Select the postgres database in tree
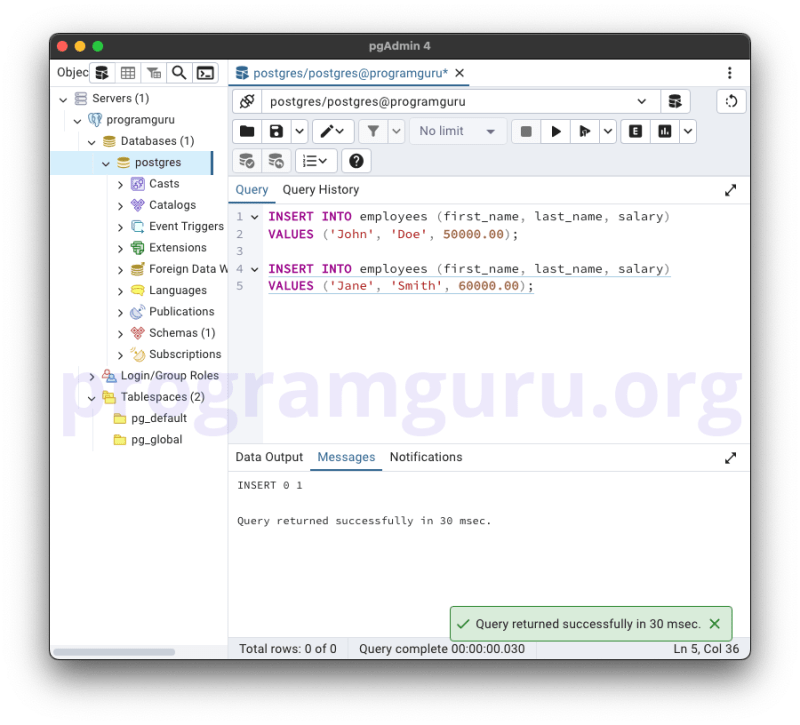The height and width of the screenshot is (725, 800). click(158, 163)
